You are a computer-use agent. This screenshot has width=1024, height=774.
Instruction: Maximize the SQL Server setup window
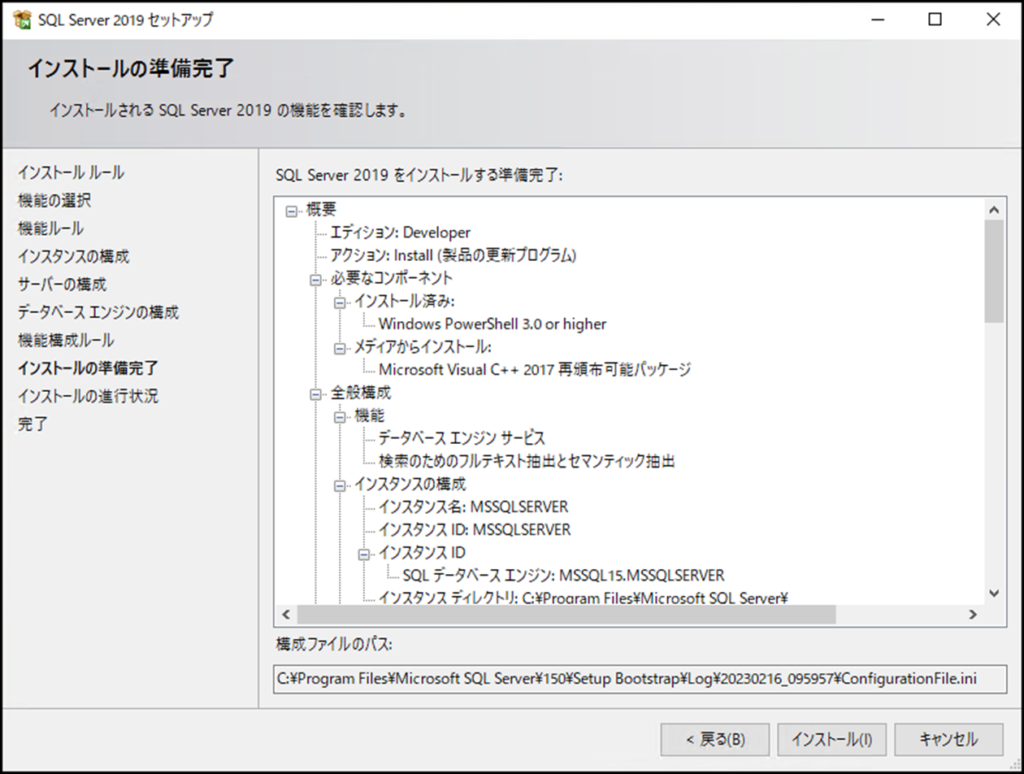(935, 20)
